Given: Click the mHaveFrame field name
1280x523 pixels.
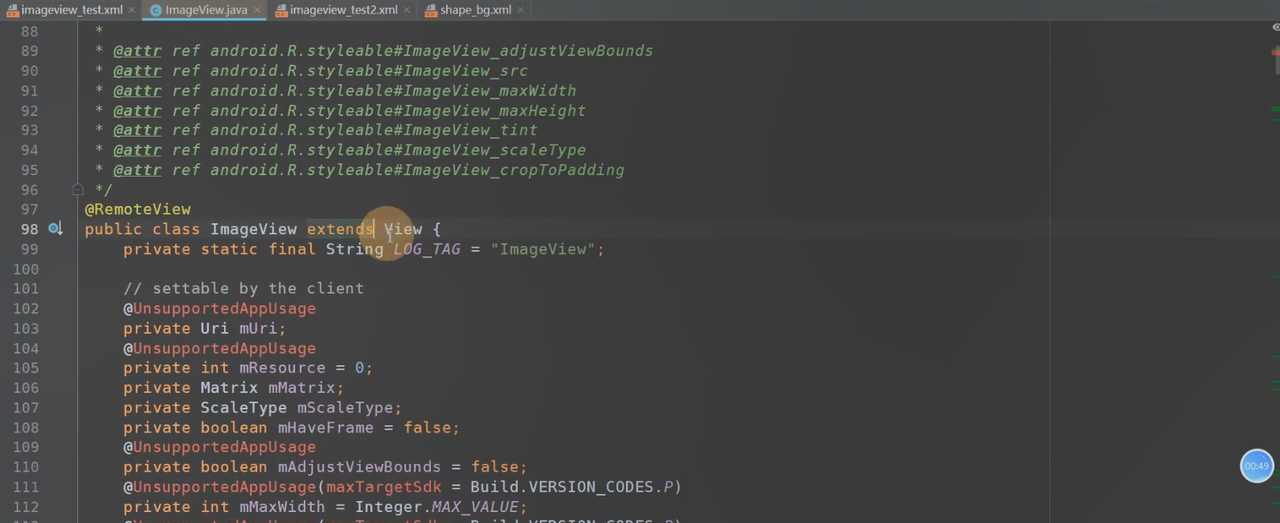Looking at the screenshot, I should coord(326,427).
